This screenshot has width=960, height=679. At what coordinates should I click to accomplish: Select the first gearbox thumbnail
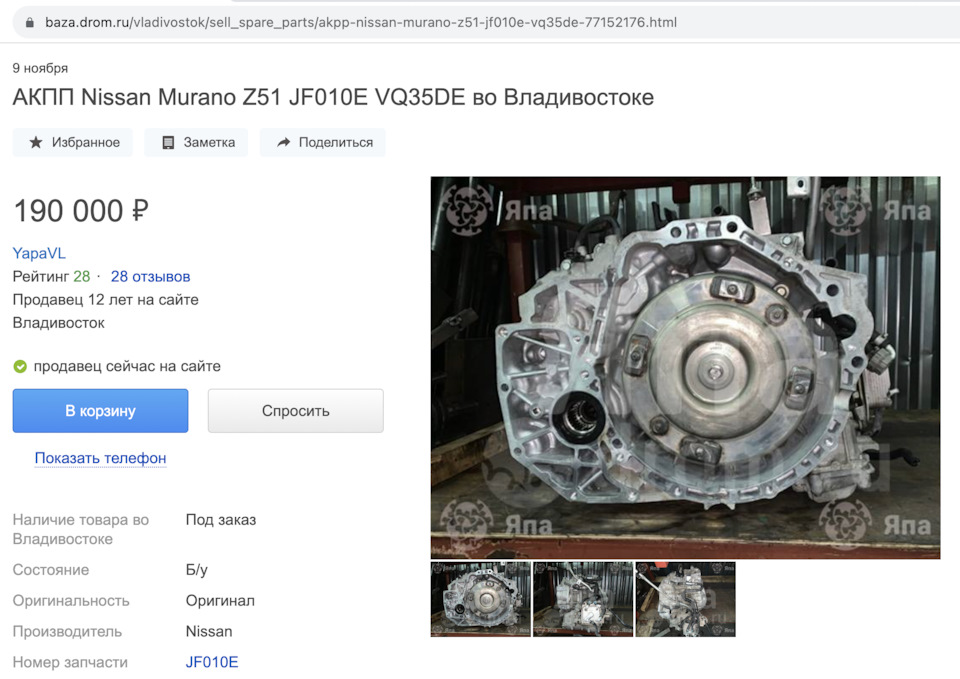(x=480, y=599)
